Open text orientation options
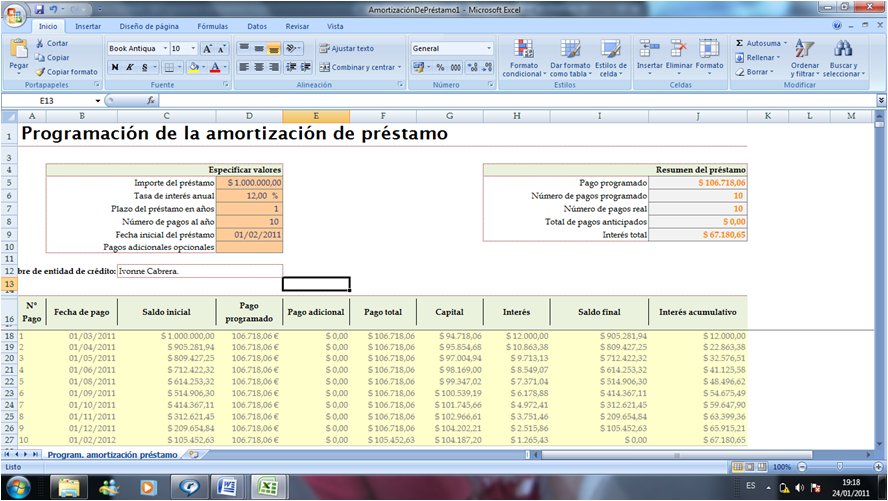Image resolution: width=888 pixels, height=501 pixels. click(293, 49)
